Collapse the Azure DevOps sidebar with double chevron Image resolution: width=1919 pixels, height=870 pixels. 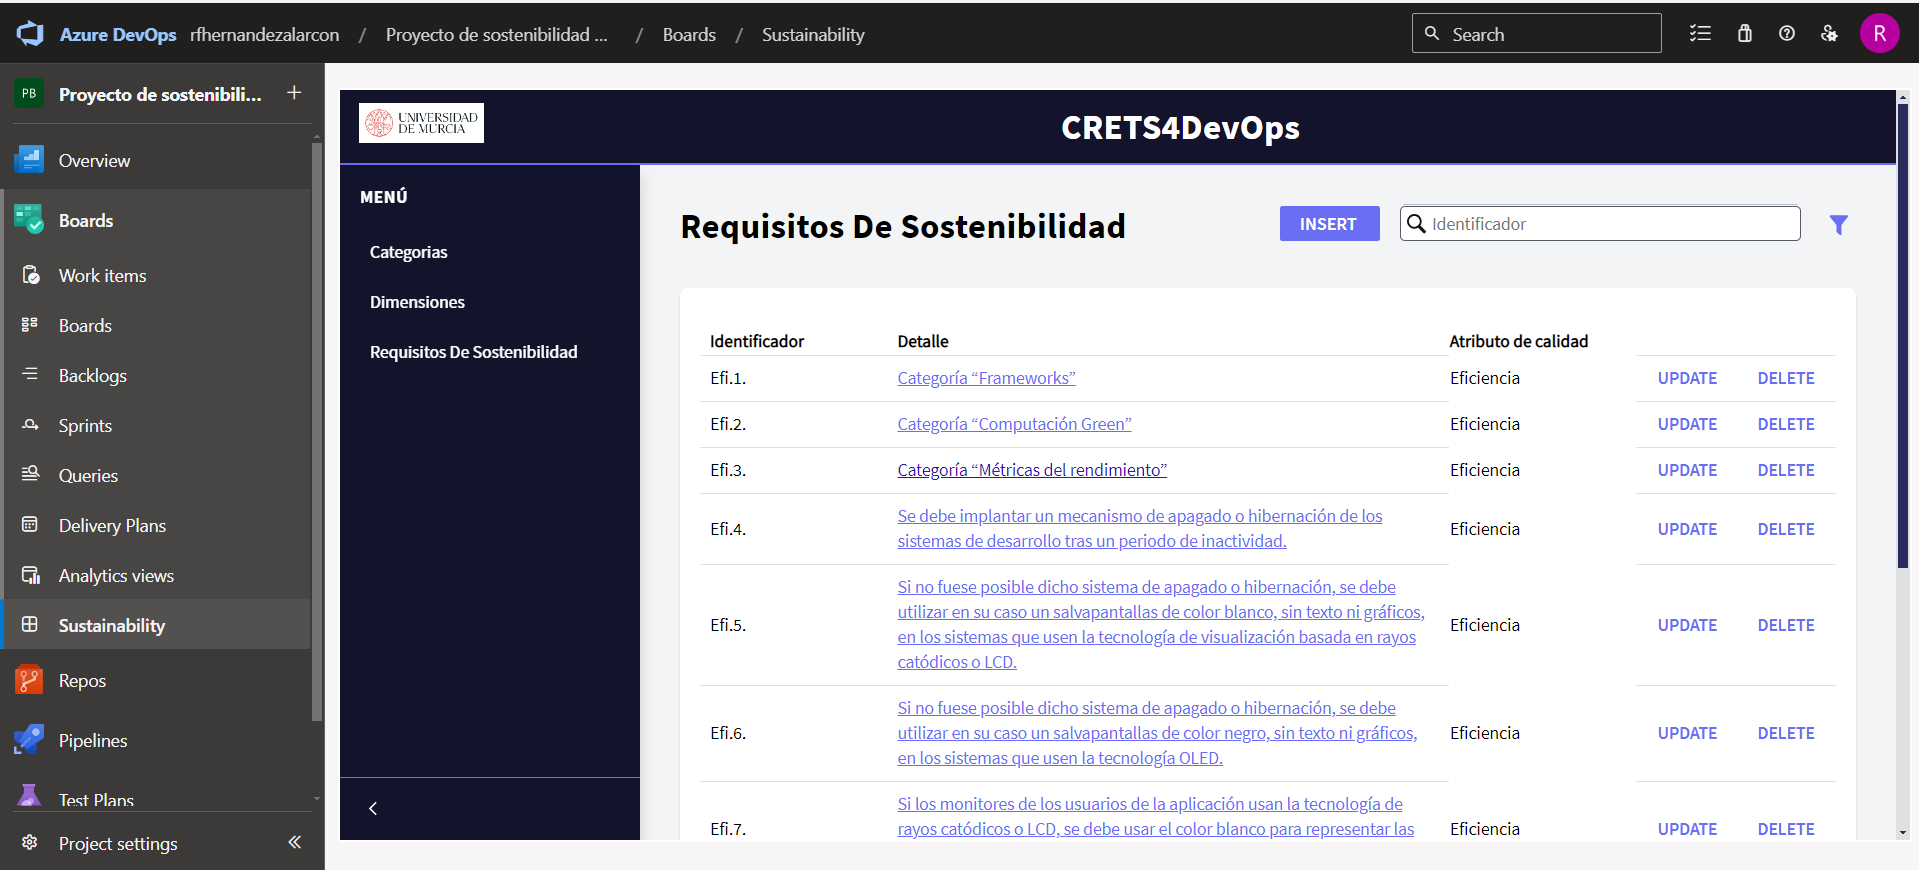295,842
